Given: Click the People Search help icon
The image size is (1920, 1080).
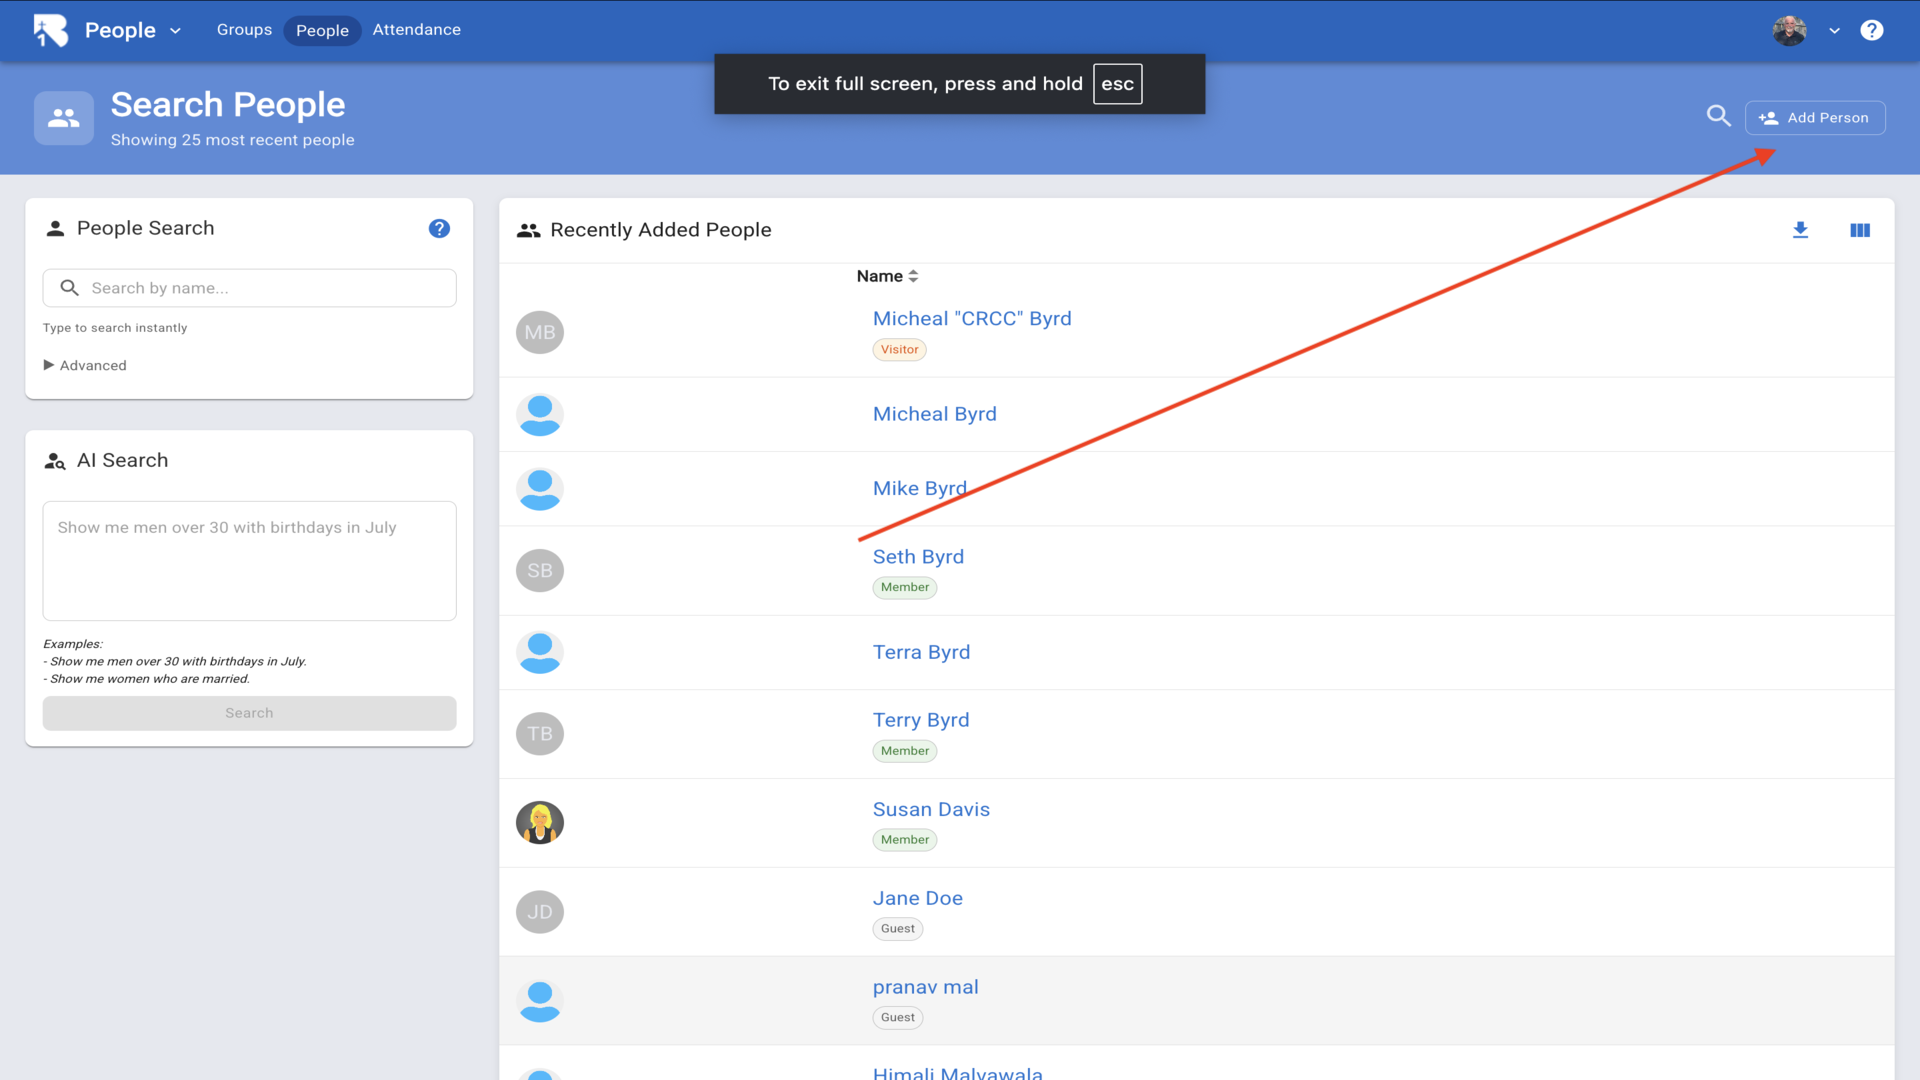Looking at the screenshot, I should pyautogui.click(x=439, y=228).
